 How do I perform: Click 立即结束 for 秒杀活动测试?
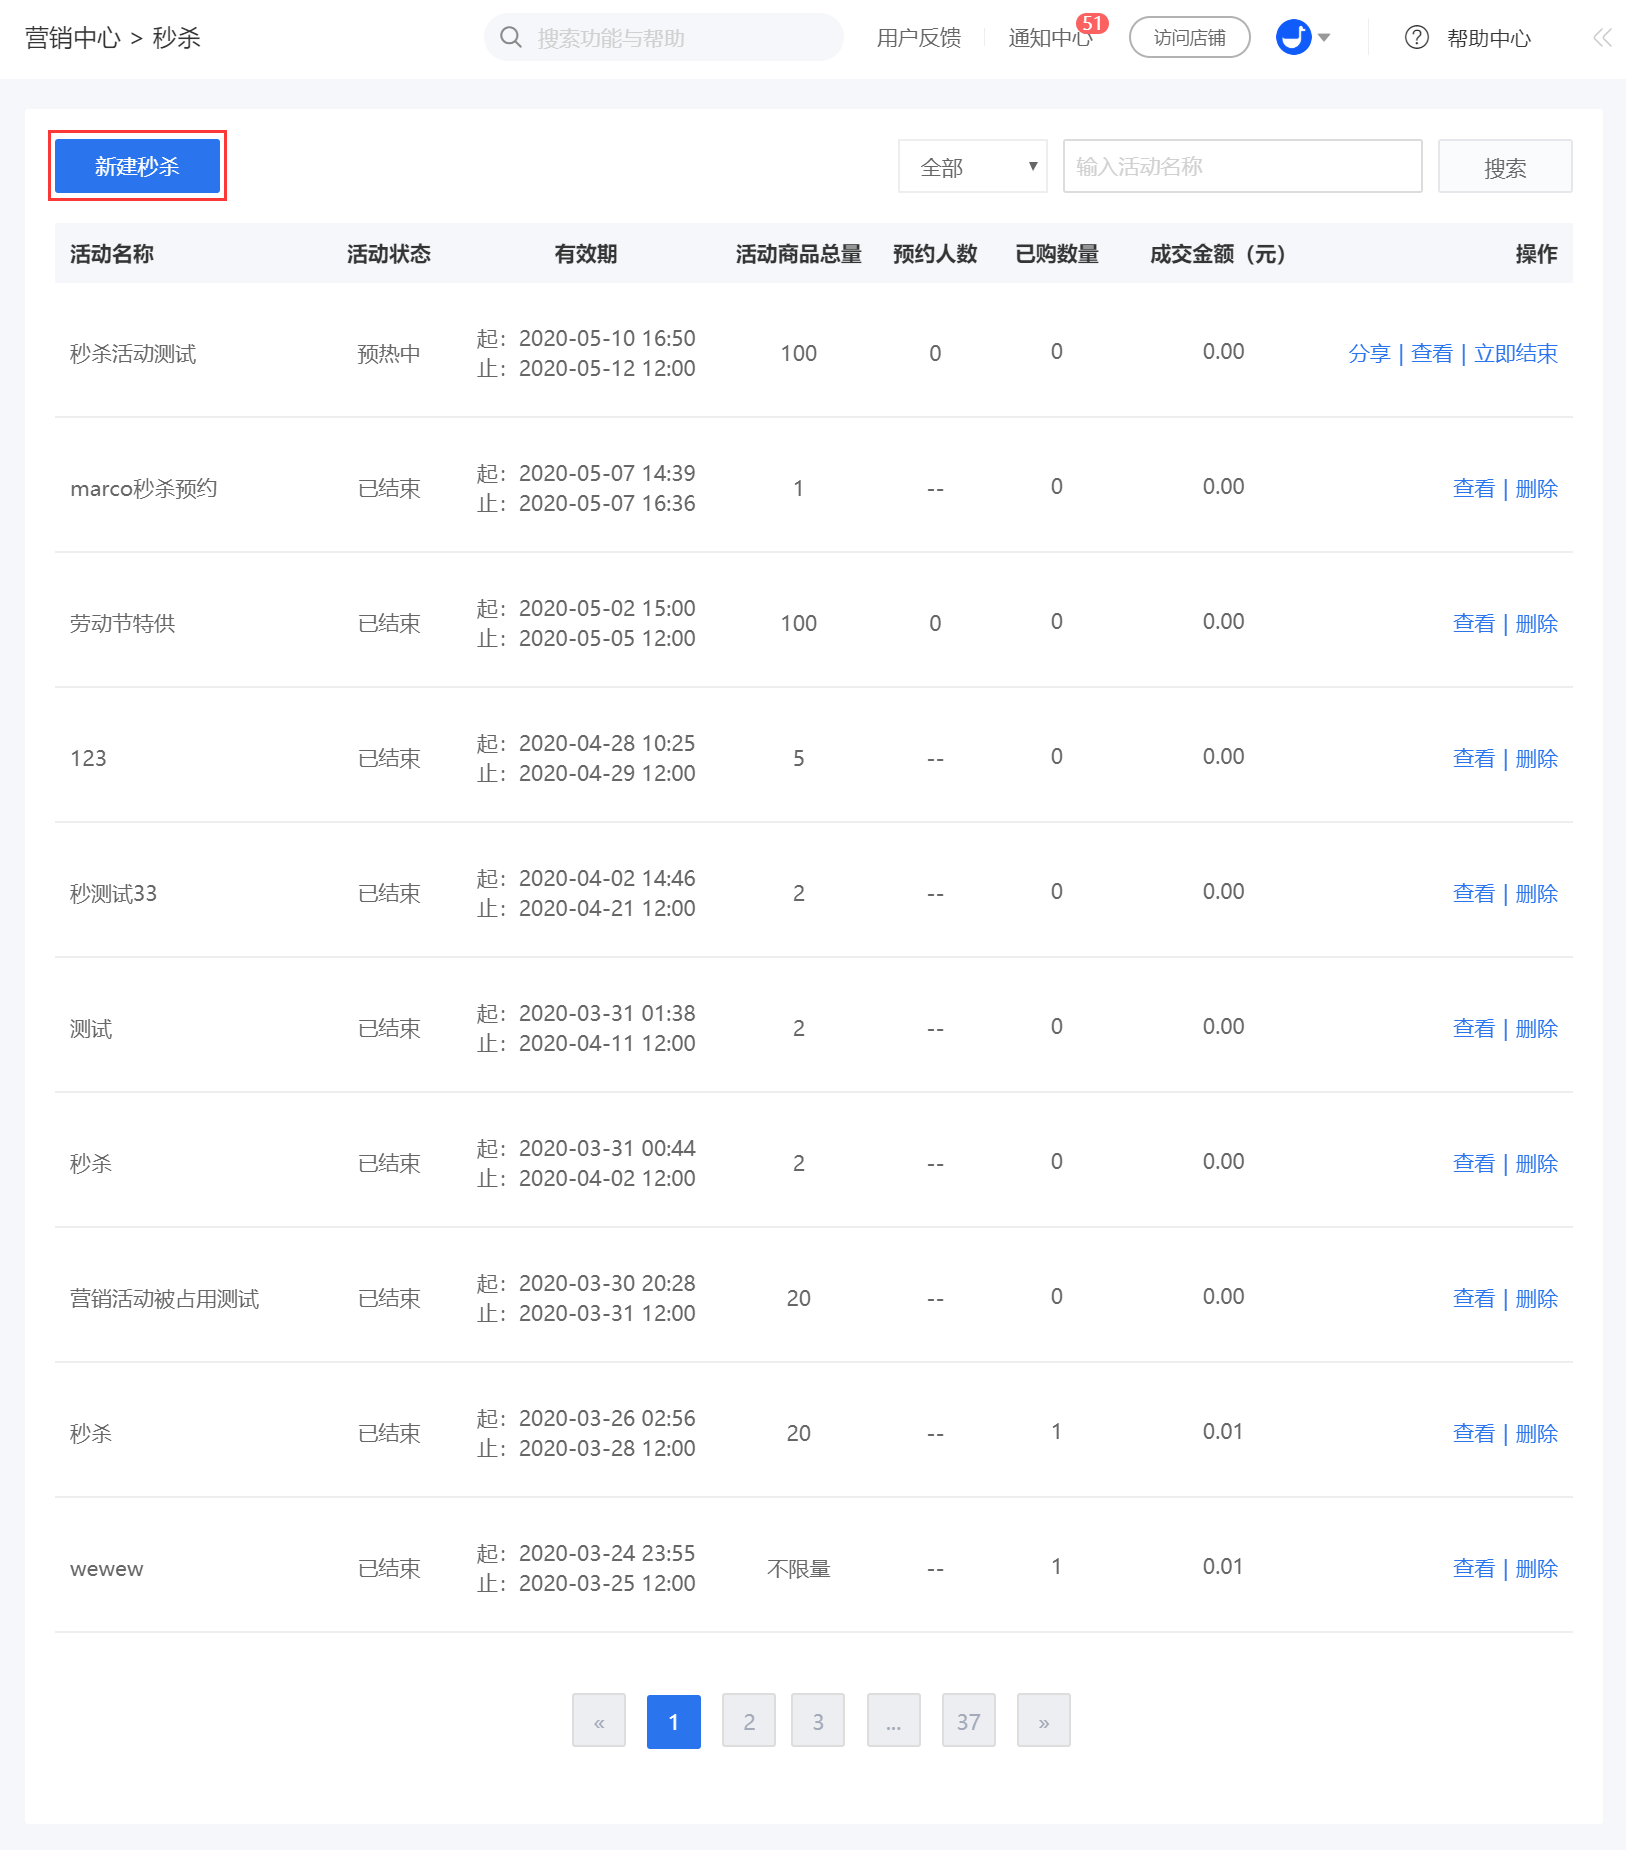(1515, 353)
